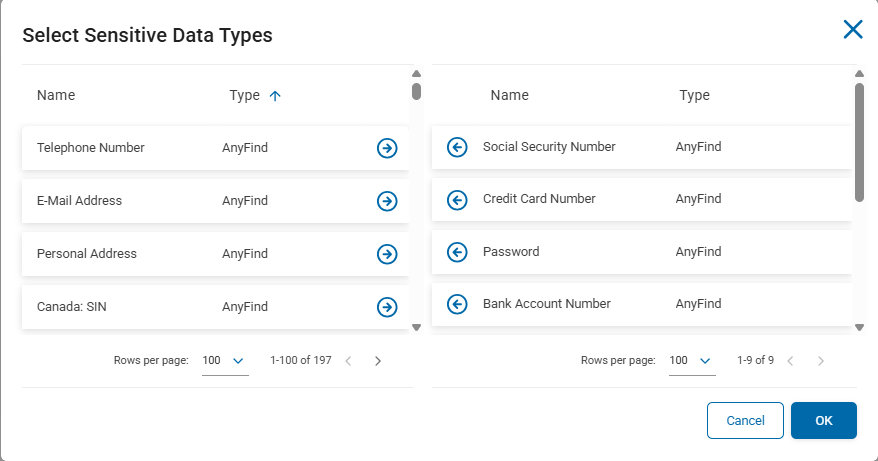The image size is (878, 461).
Task: Remove Social Security Number using left arrow
Action: [x=457, y=147]
